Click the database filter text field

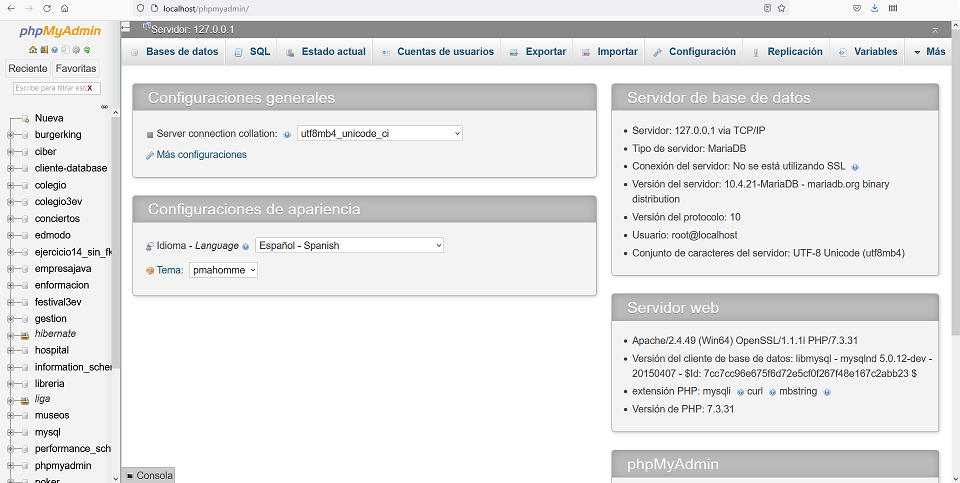[x=50, y=88]
